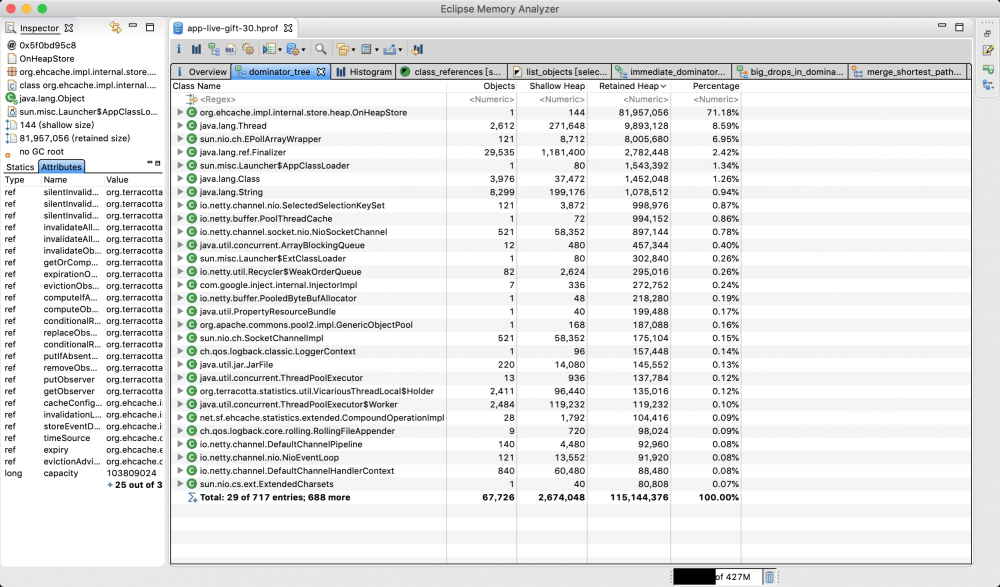Switch to the Histogram tab
Screen dimensions: 1000x587
(364, 72)
